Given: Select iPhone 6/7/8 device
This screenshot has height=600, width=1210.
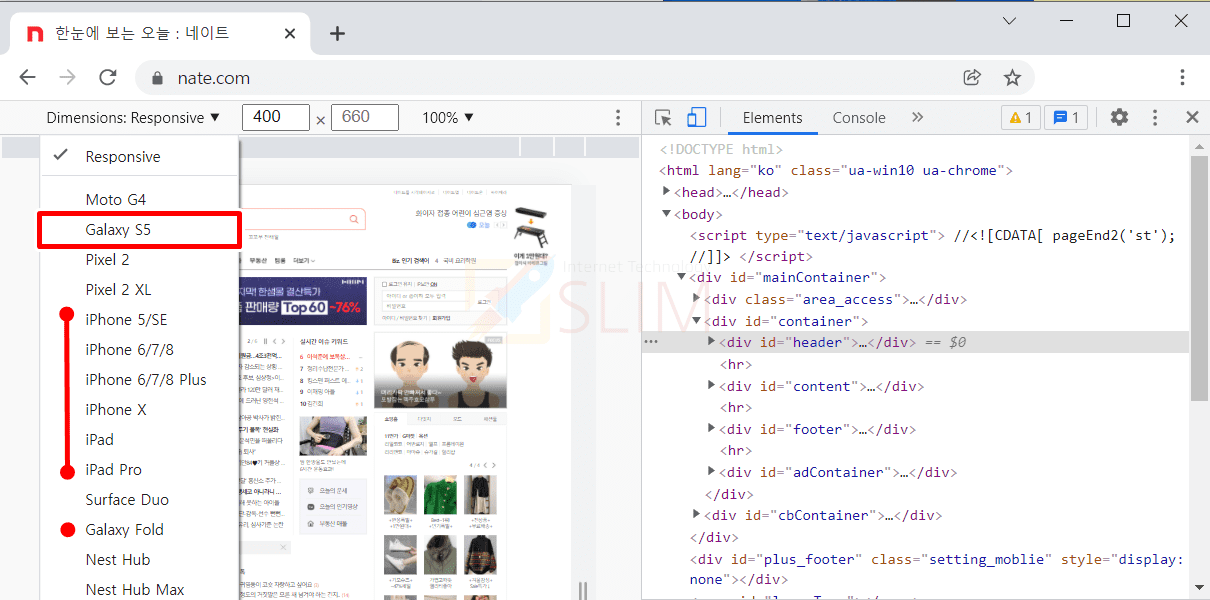Looking at the screenshot, I should [140, 350].
